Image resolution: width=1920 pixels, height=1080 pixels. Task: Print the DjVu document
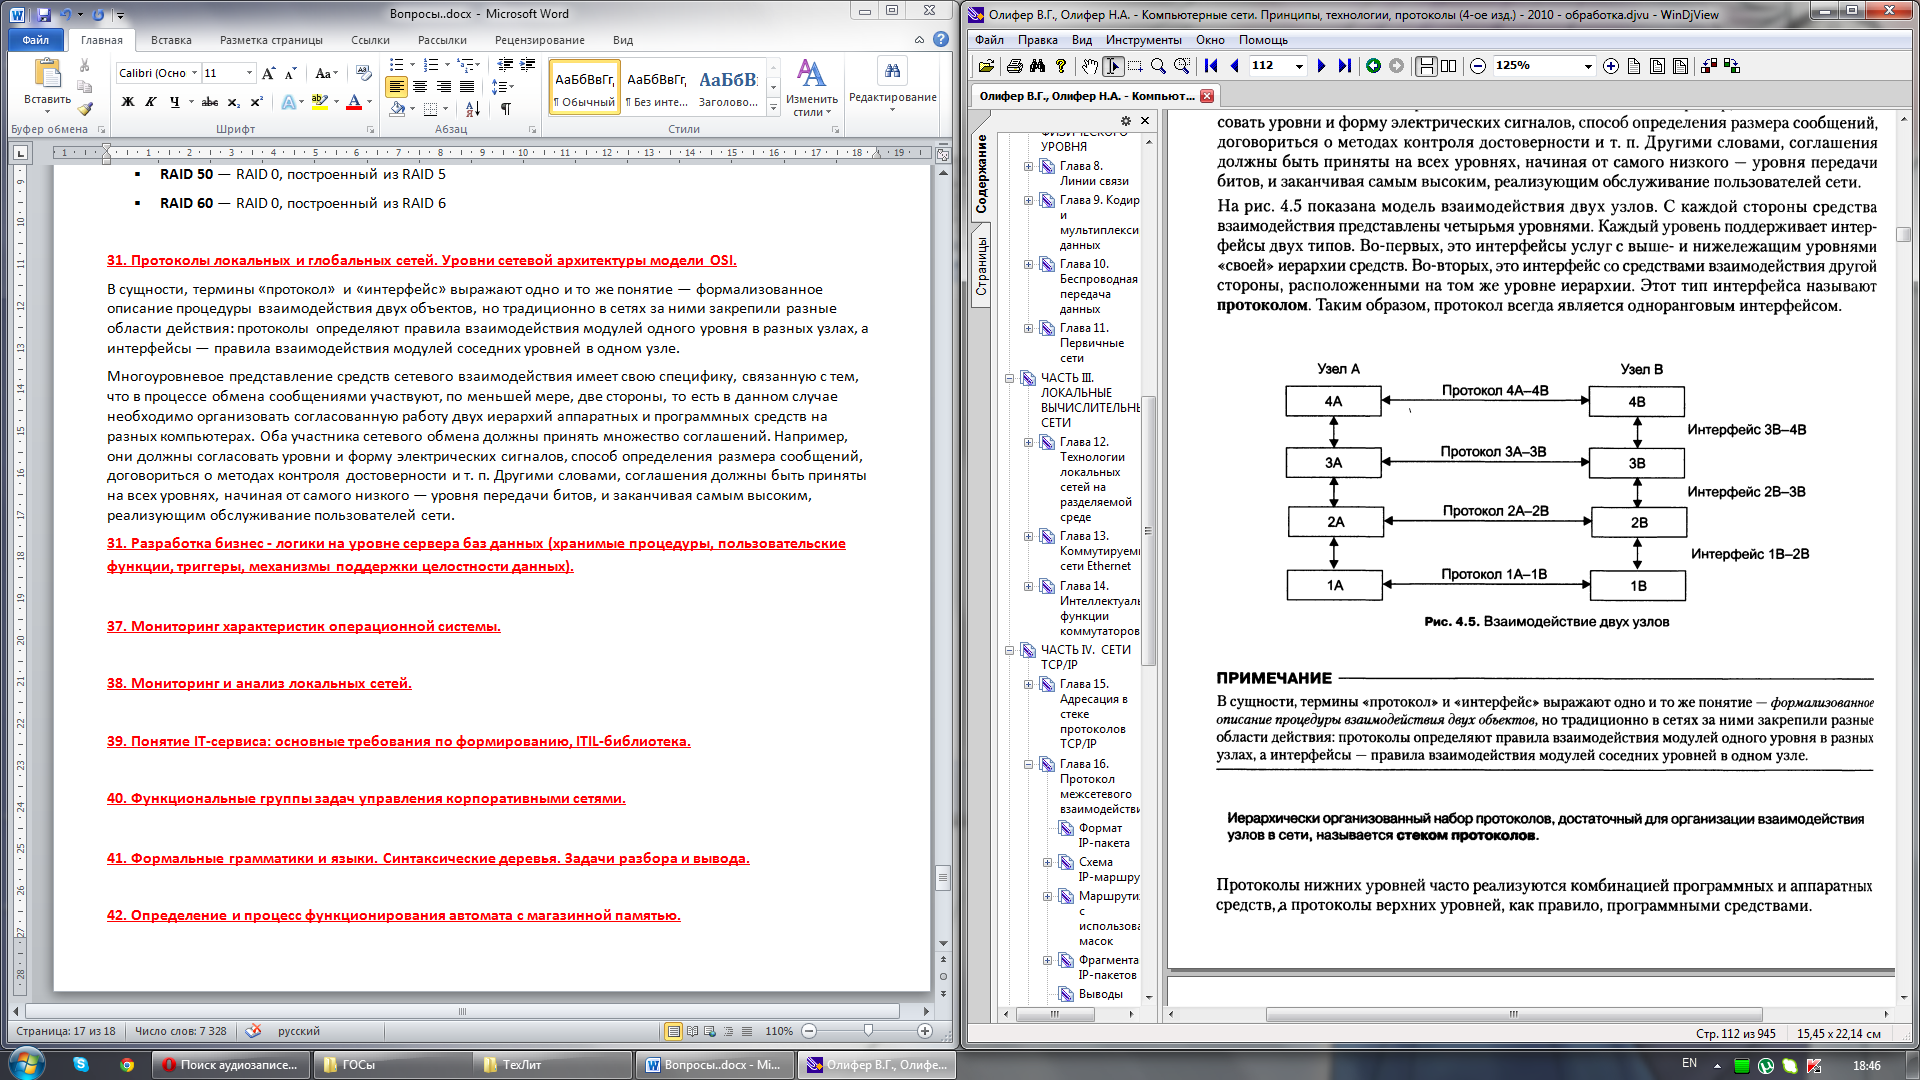[x=1015, y=66]
